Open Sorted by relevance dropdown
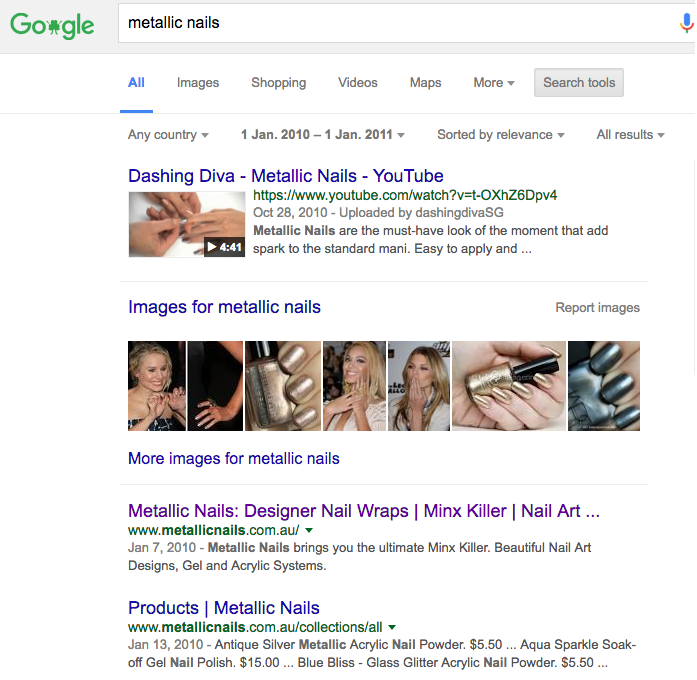 (501, 135)
